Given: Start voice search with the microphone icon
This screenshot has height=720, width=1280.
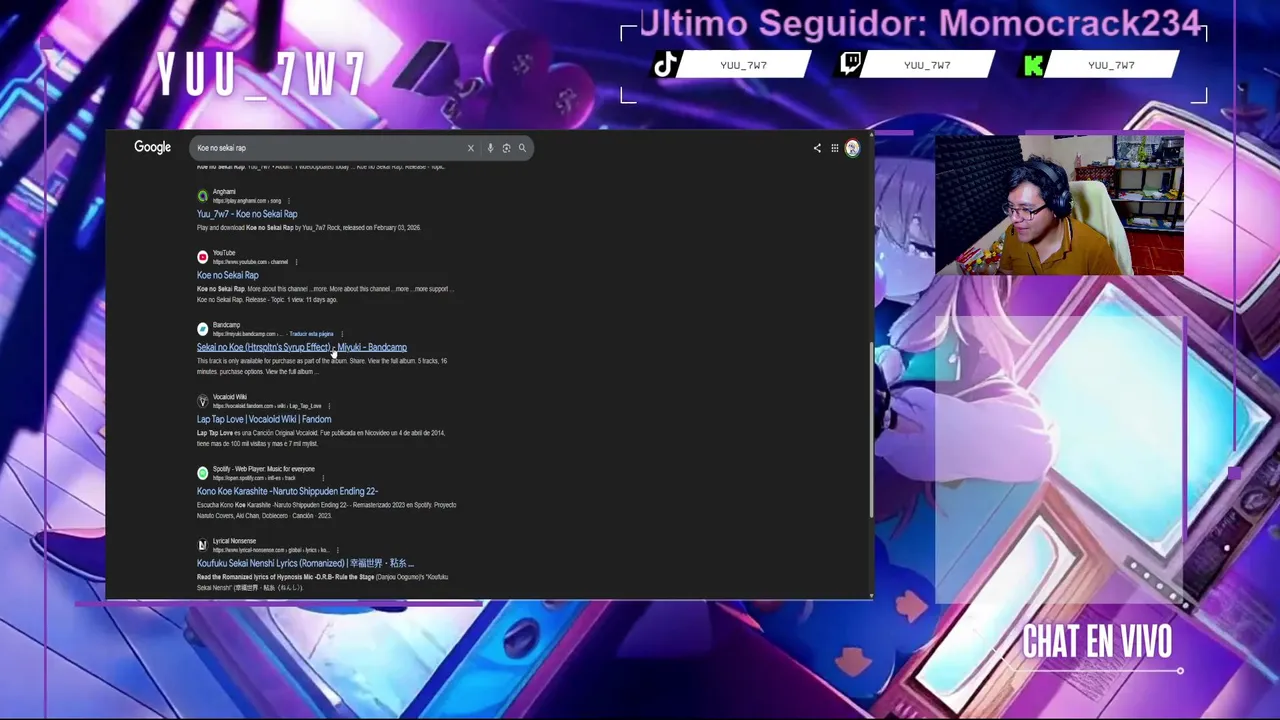Looking at the screenshot, I should click(490, 148).
